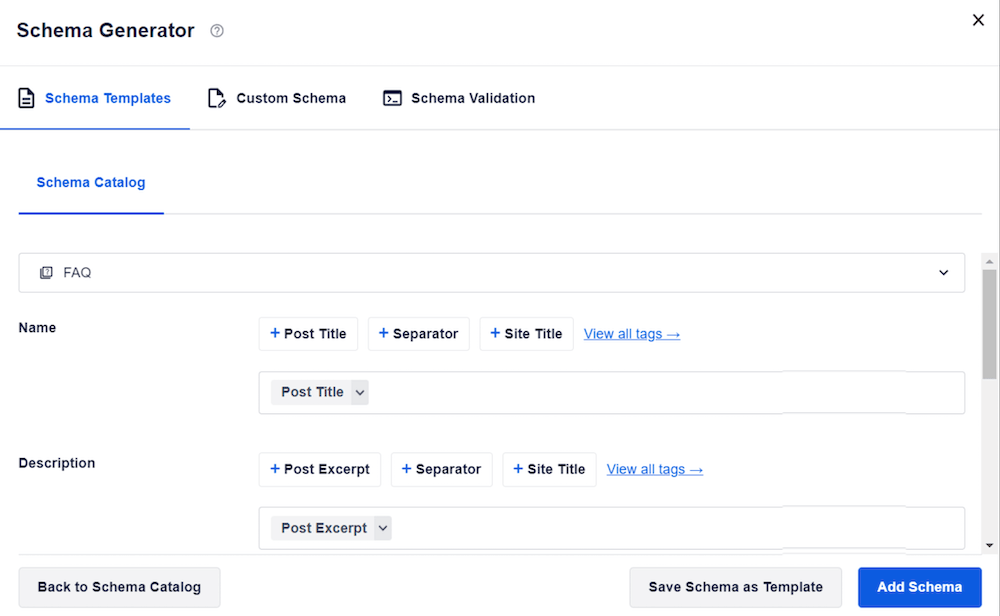Image resolution: width=1000 pixels, height=616 pixels.
Task: Add Site Title tag to Description
Action: coord(549,469)
